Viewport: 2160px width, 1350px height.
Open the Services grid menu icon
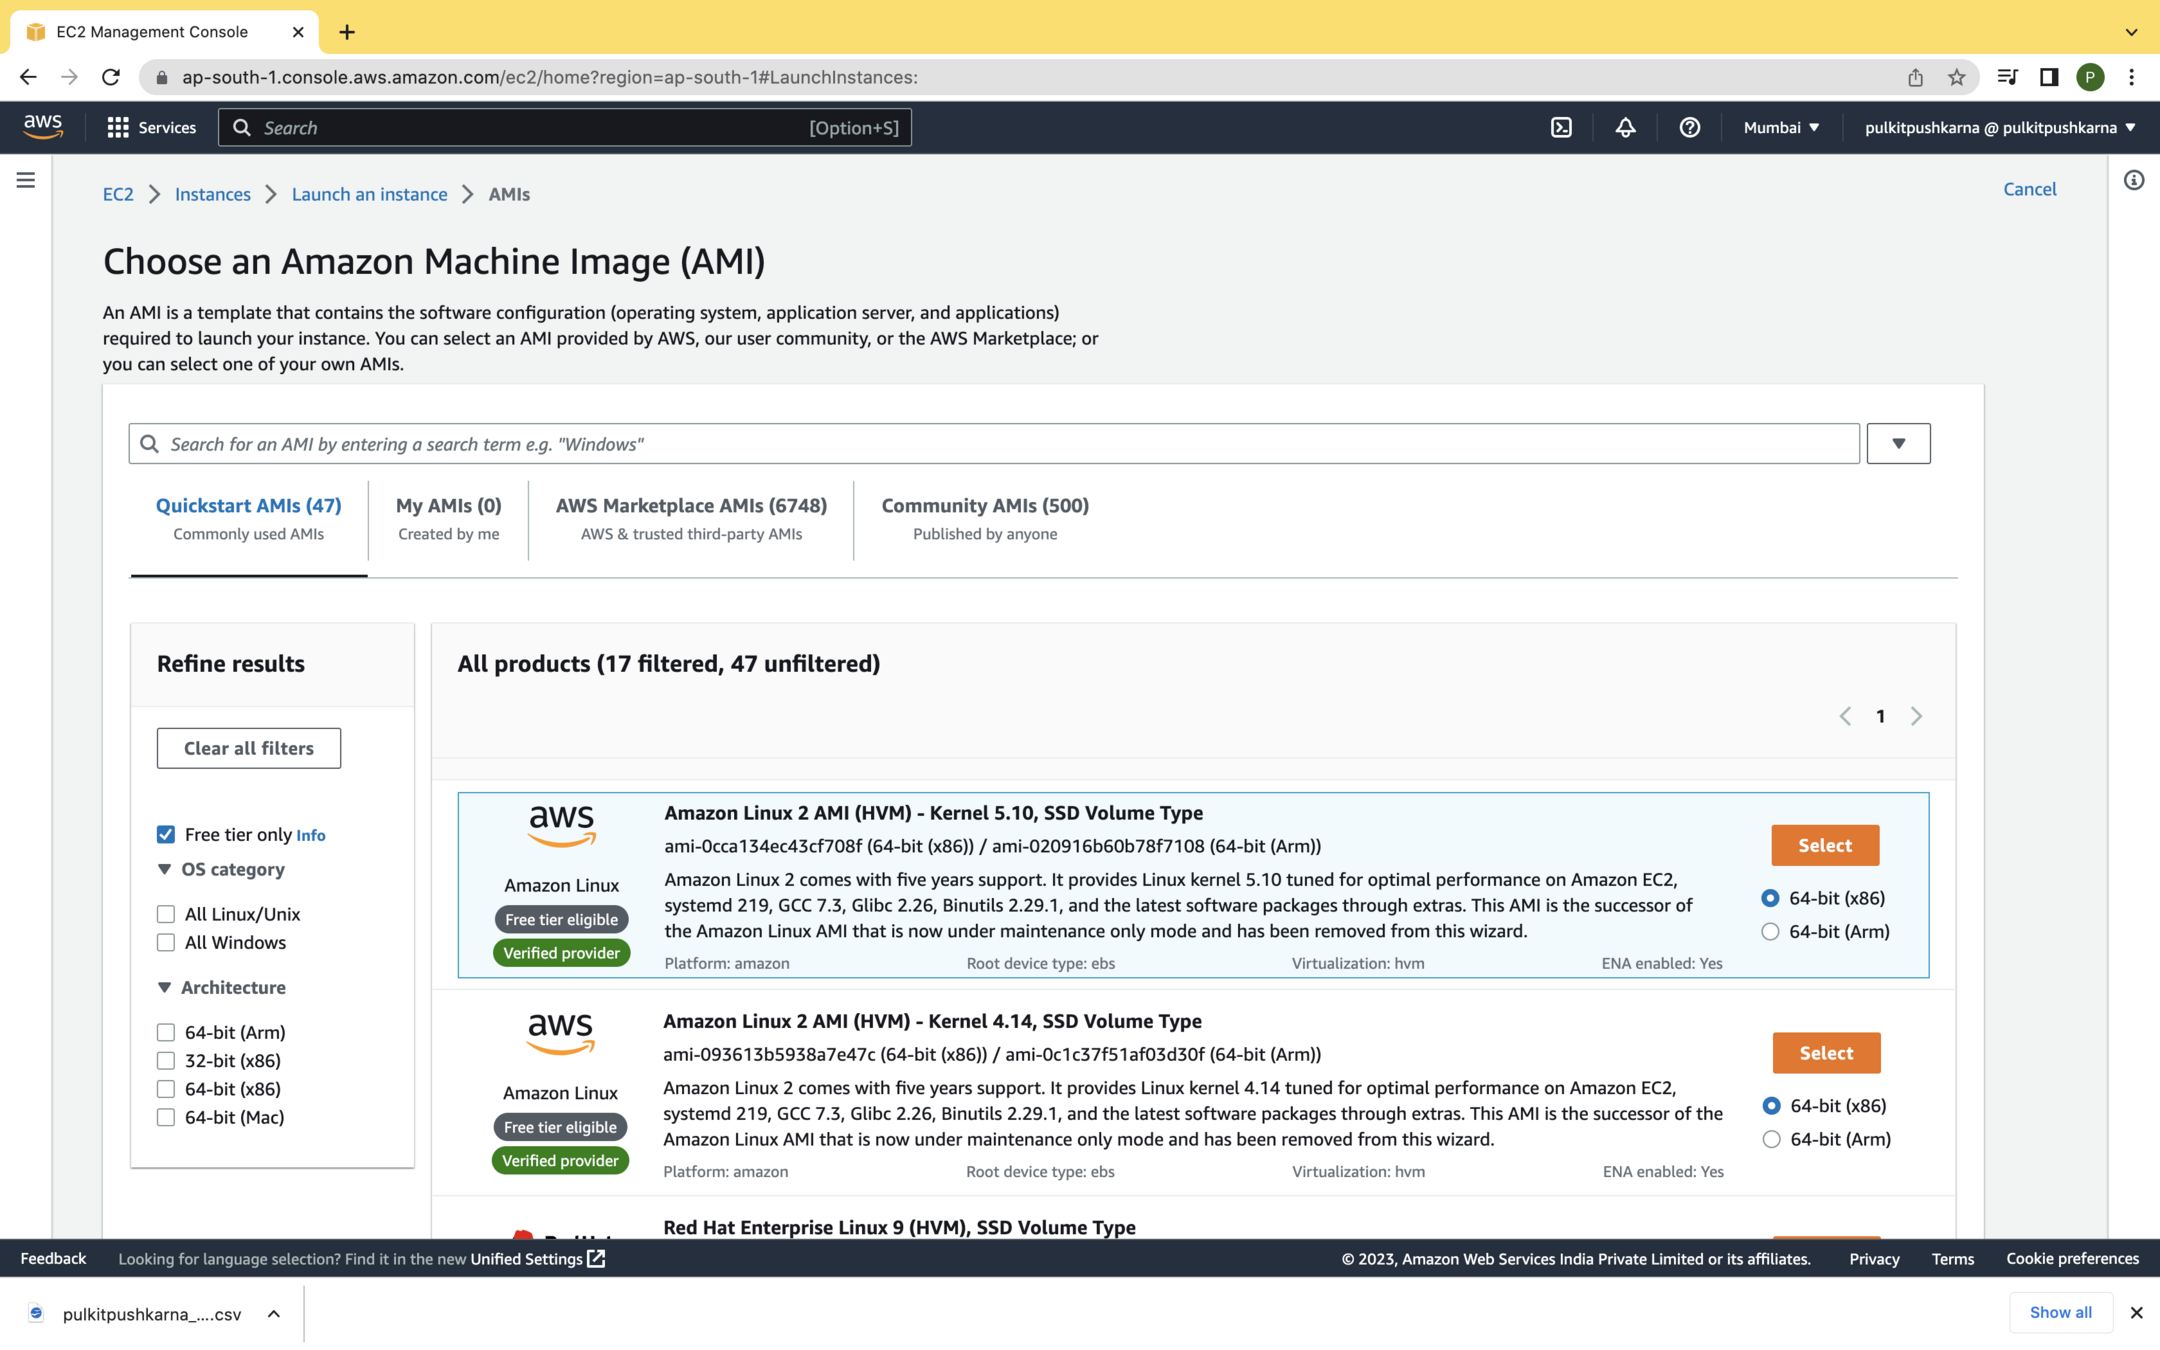(118, 127)
